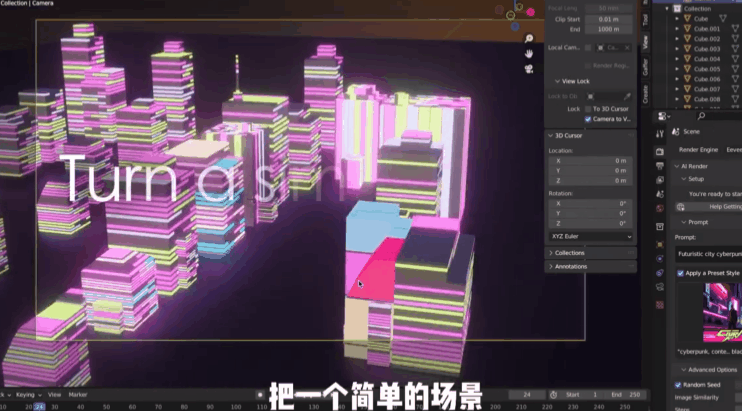Click Cube.003 modifier triangle icon at right
The height and width of the screenshot is (411, 742).
(x=735, y=49)
